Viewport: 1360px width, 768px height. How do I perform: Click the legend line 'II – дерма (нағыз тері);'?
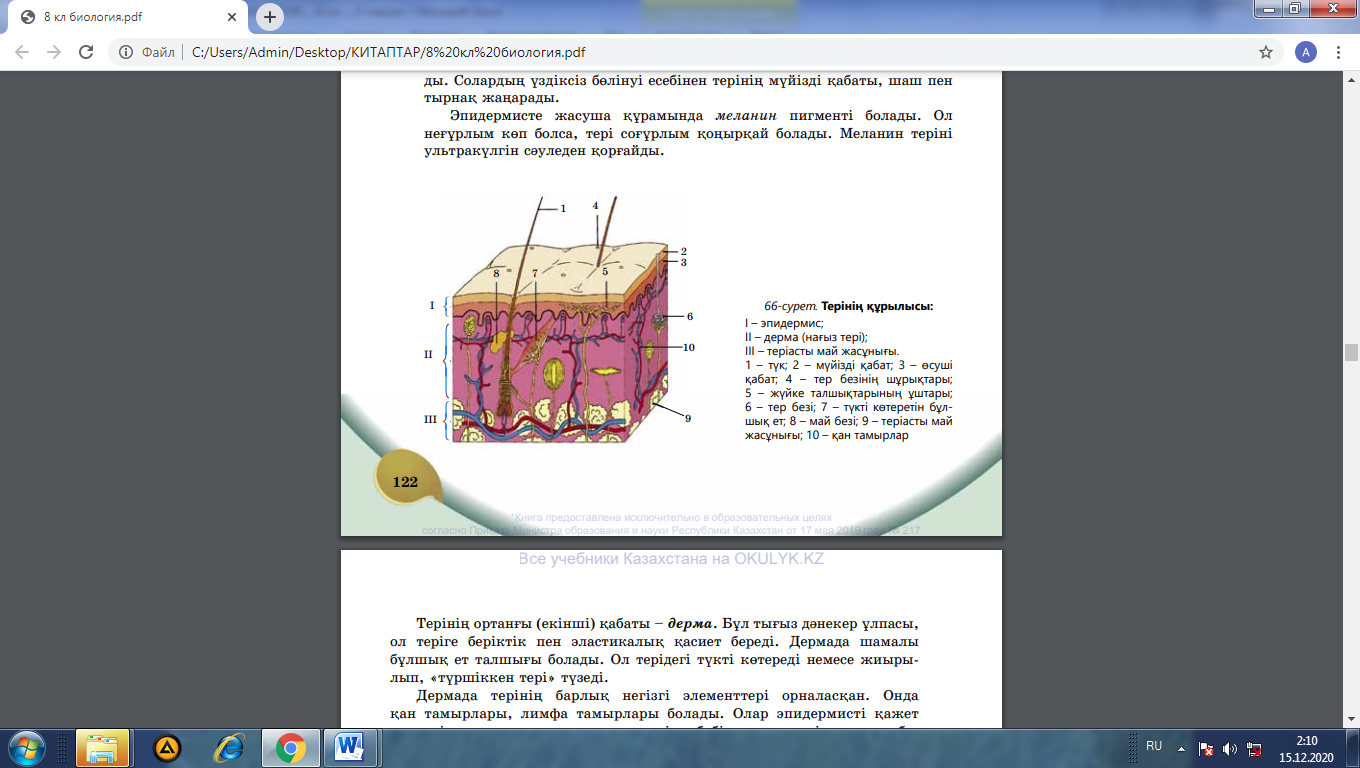pyautogui.click(x=806, y=337)
